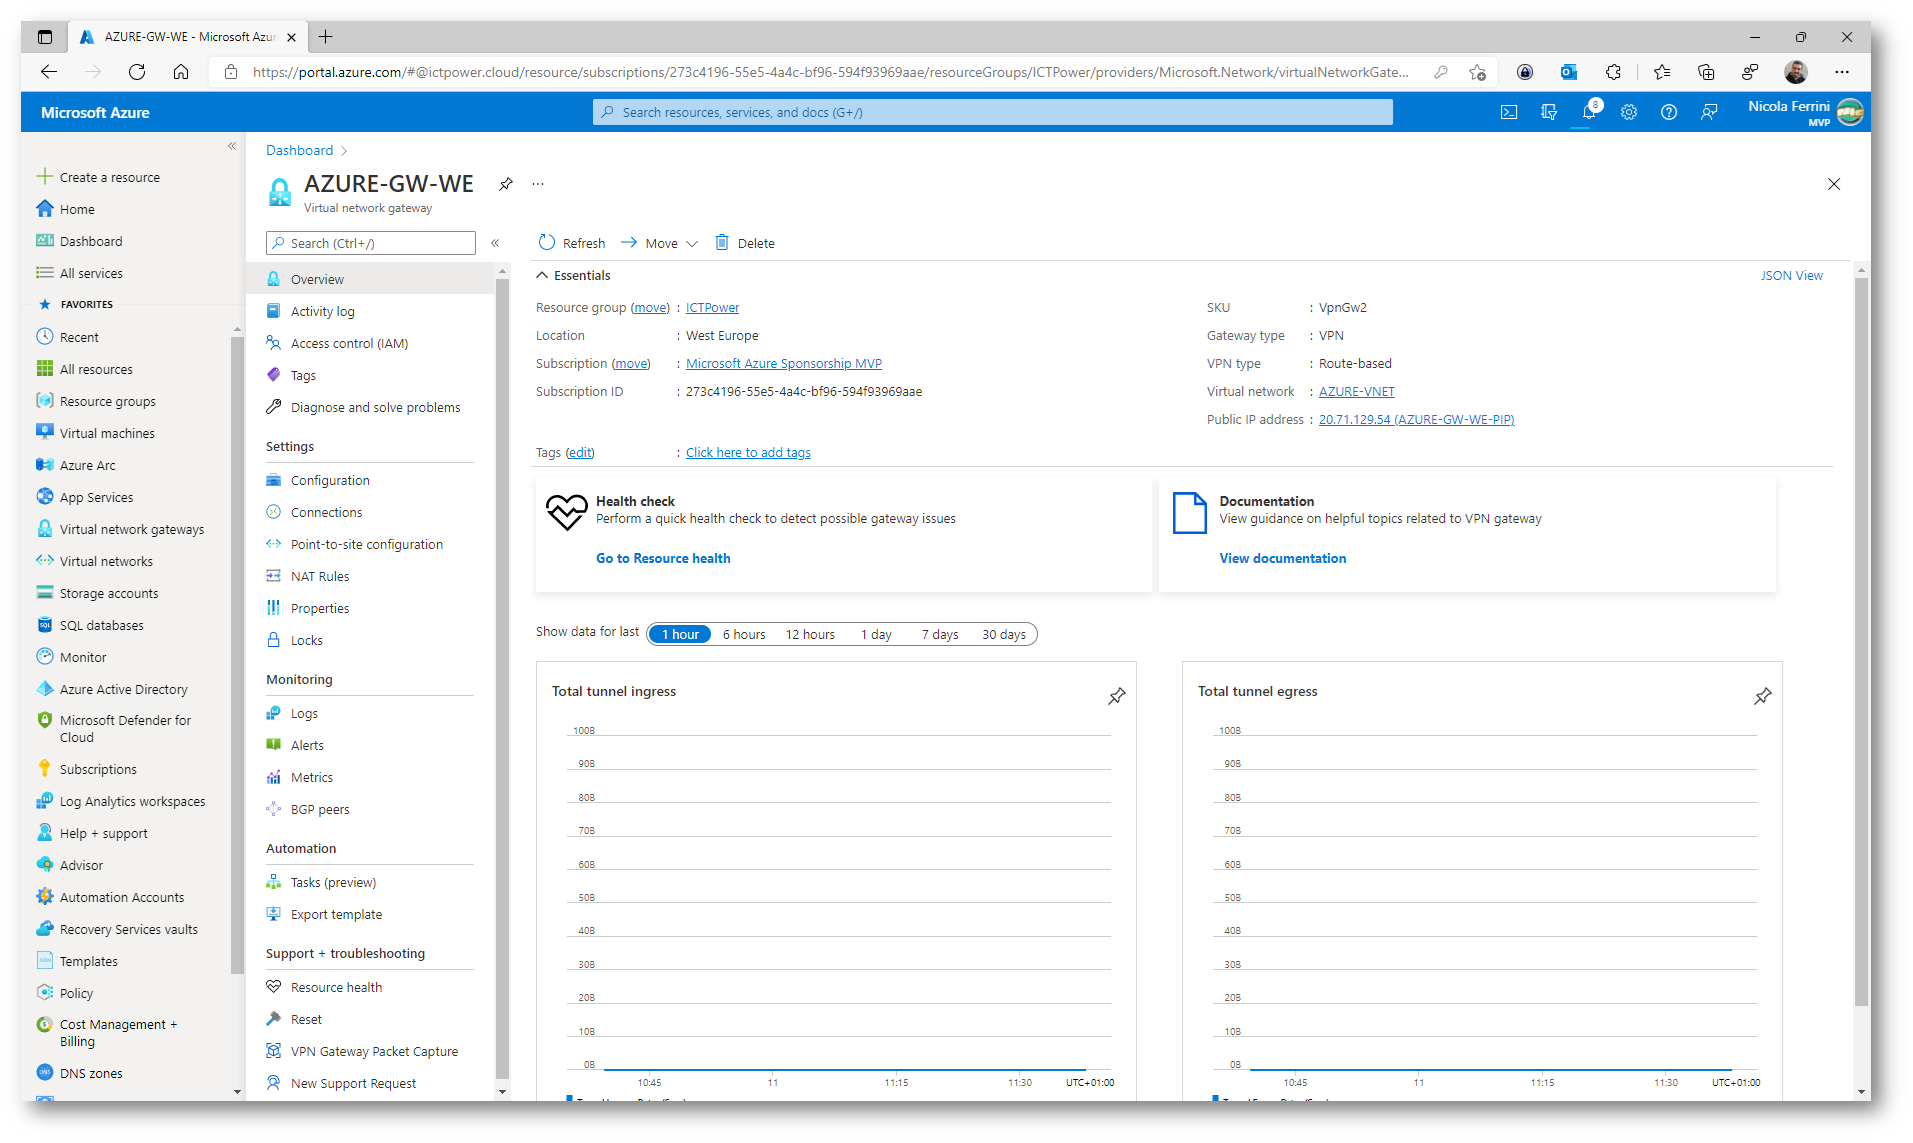
Task: Open Storage accounts in sidebar
Action: coord(109,593)
